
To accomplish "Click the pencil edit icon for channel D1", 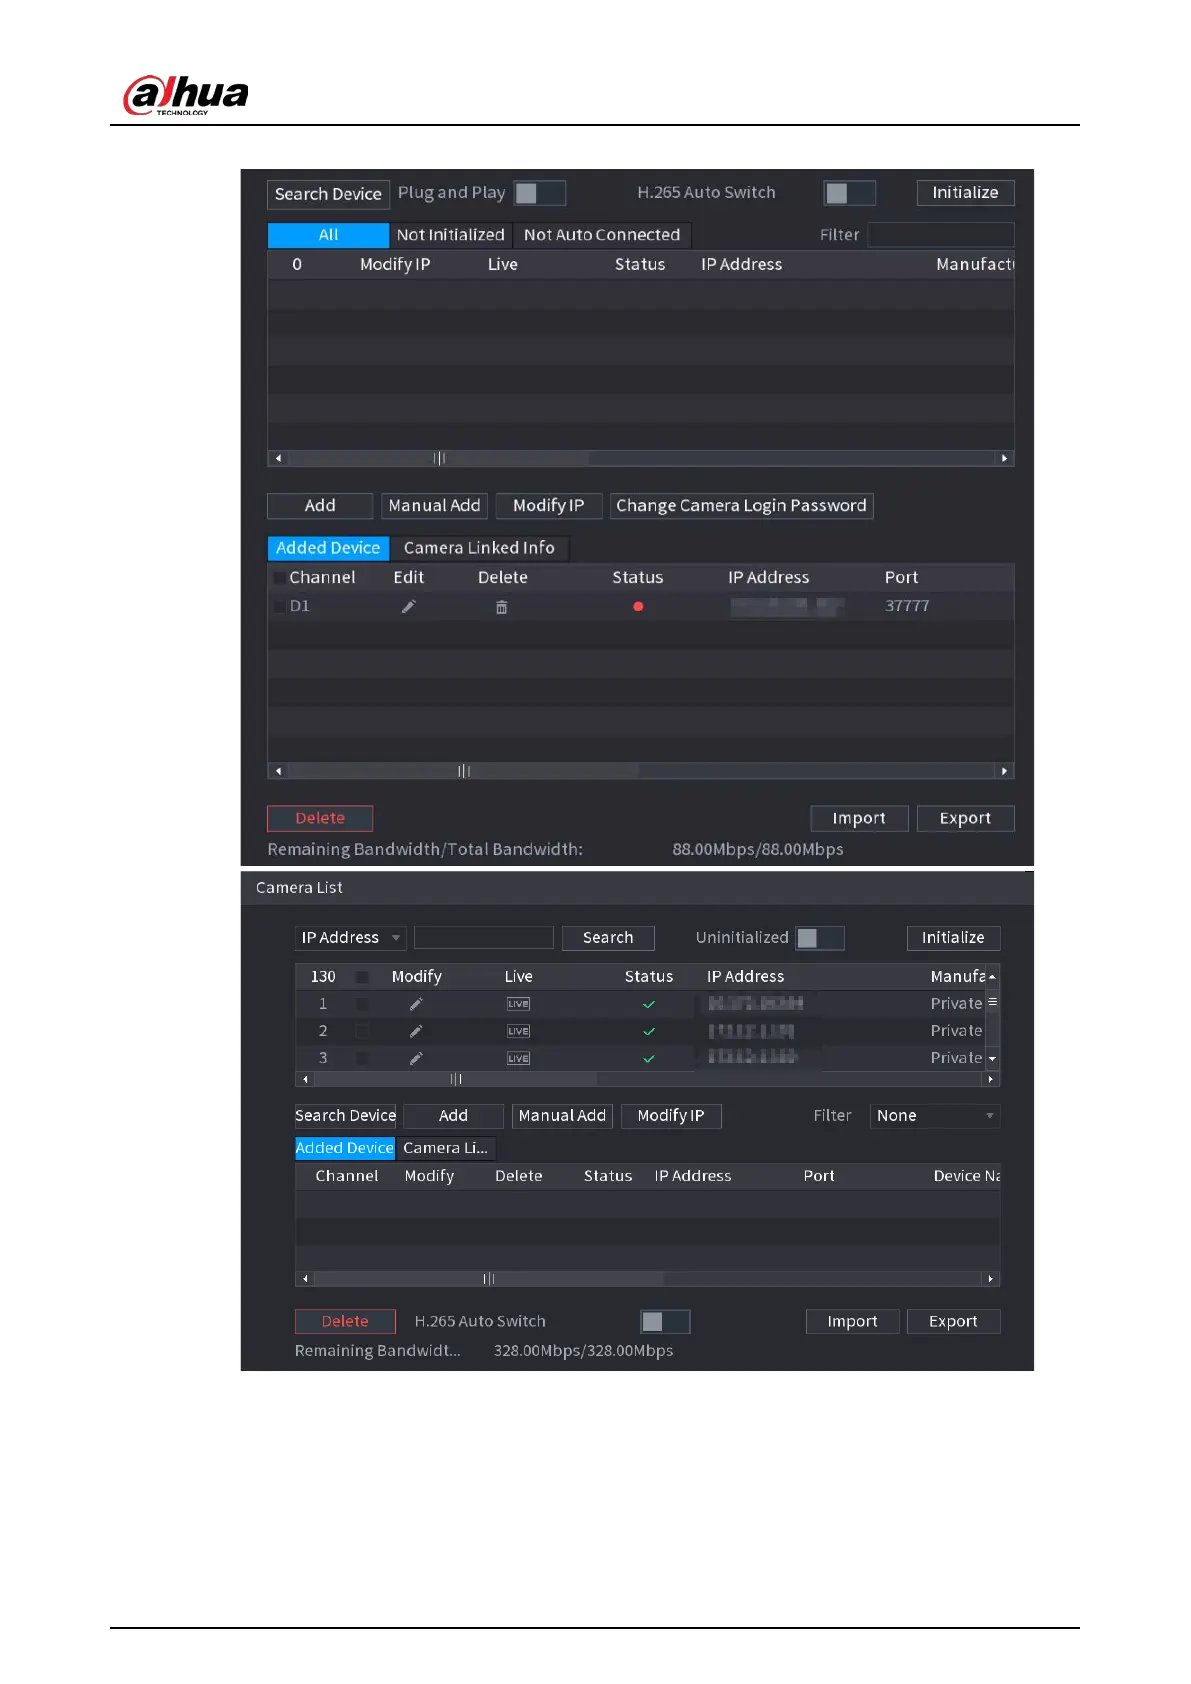I will click(x=408, y=606).
